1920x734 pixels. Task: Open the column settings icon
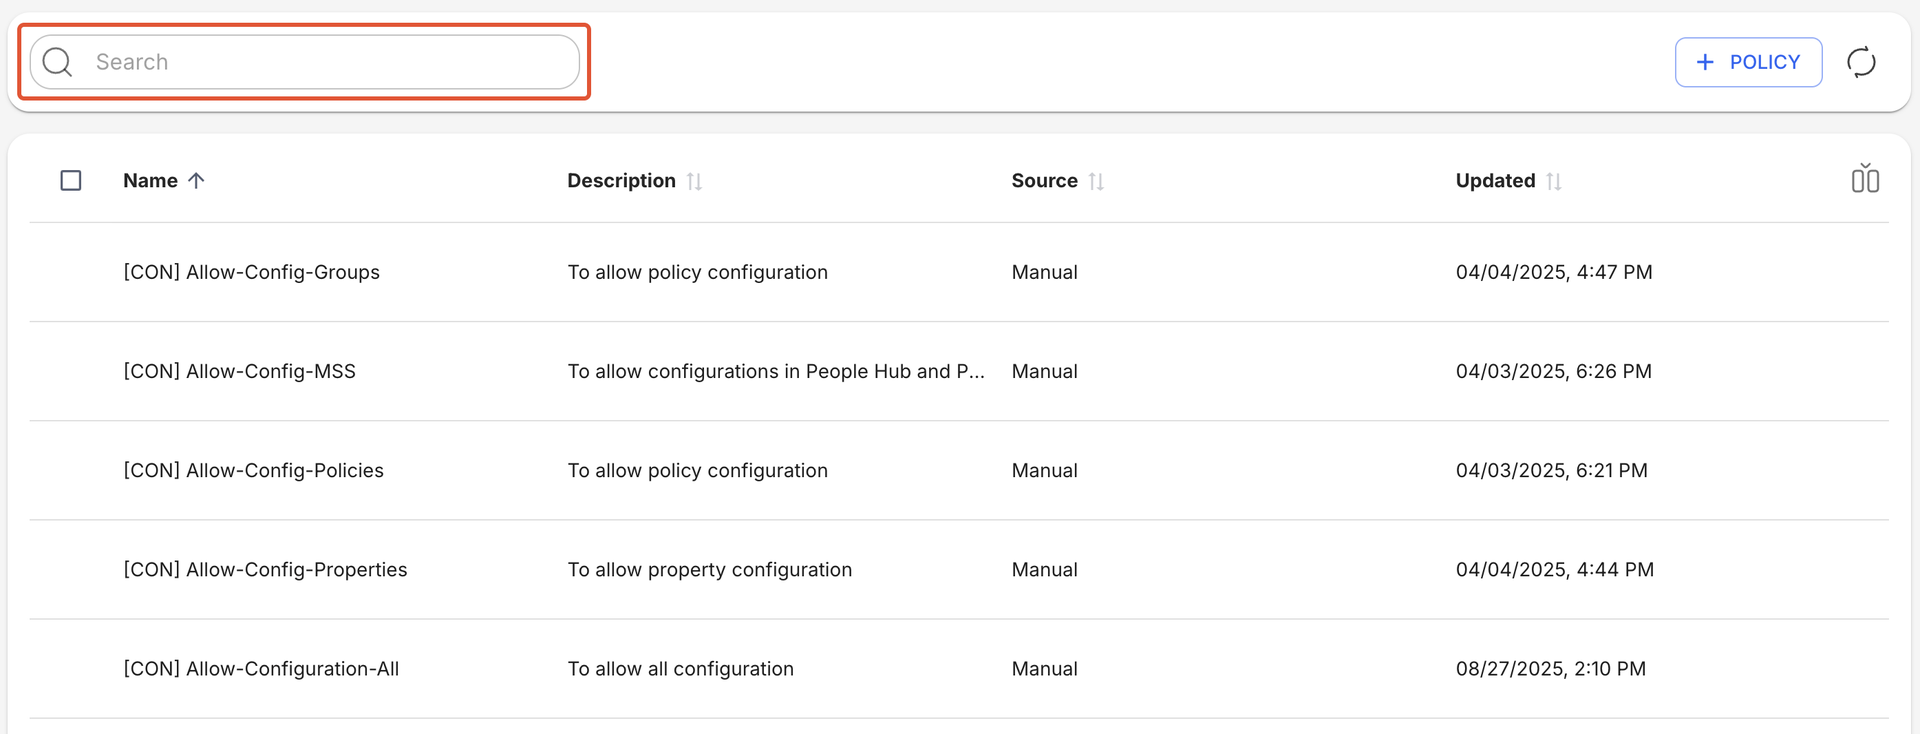pyautogui.click(x=1864, y=179)
